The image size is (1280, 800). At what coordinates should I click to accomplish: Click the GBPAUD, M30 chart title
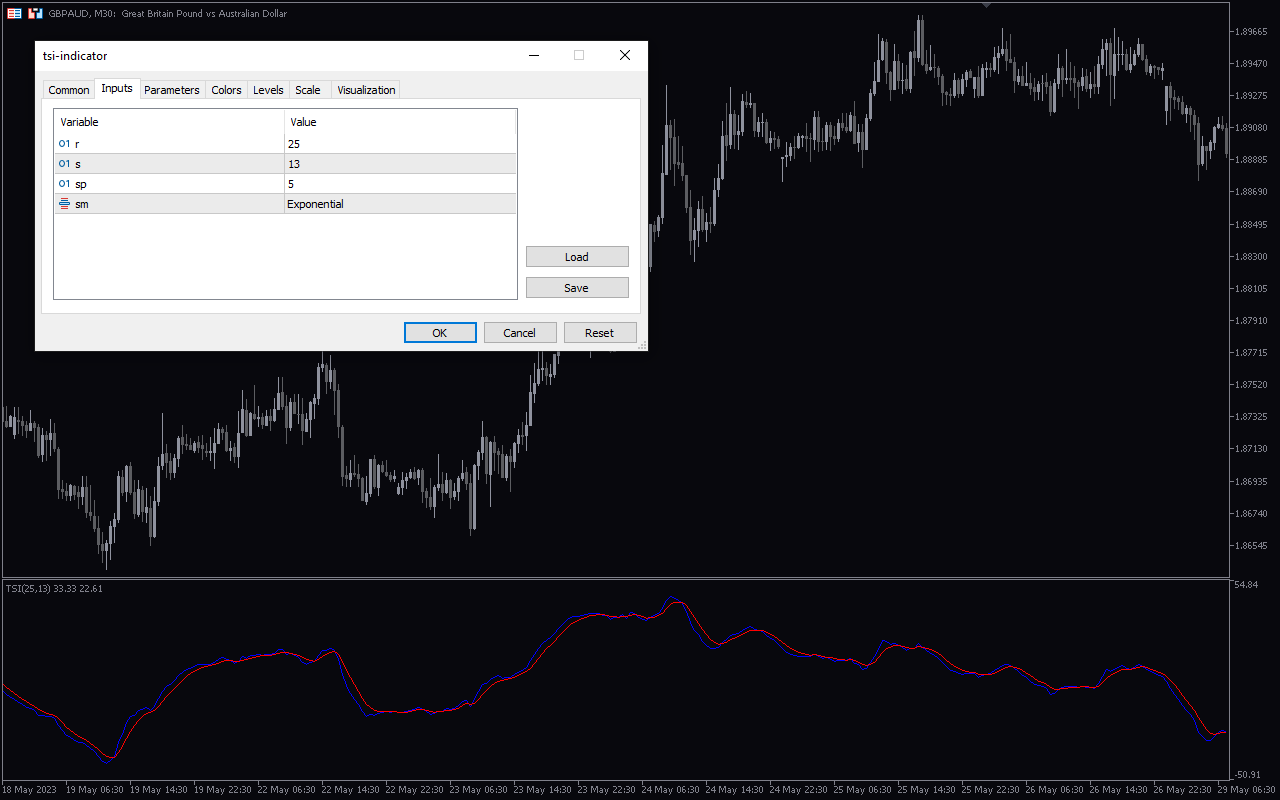[168, 14]
